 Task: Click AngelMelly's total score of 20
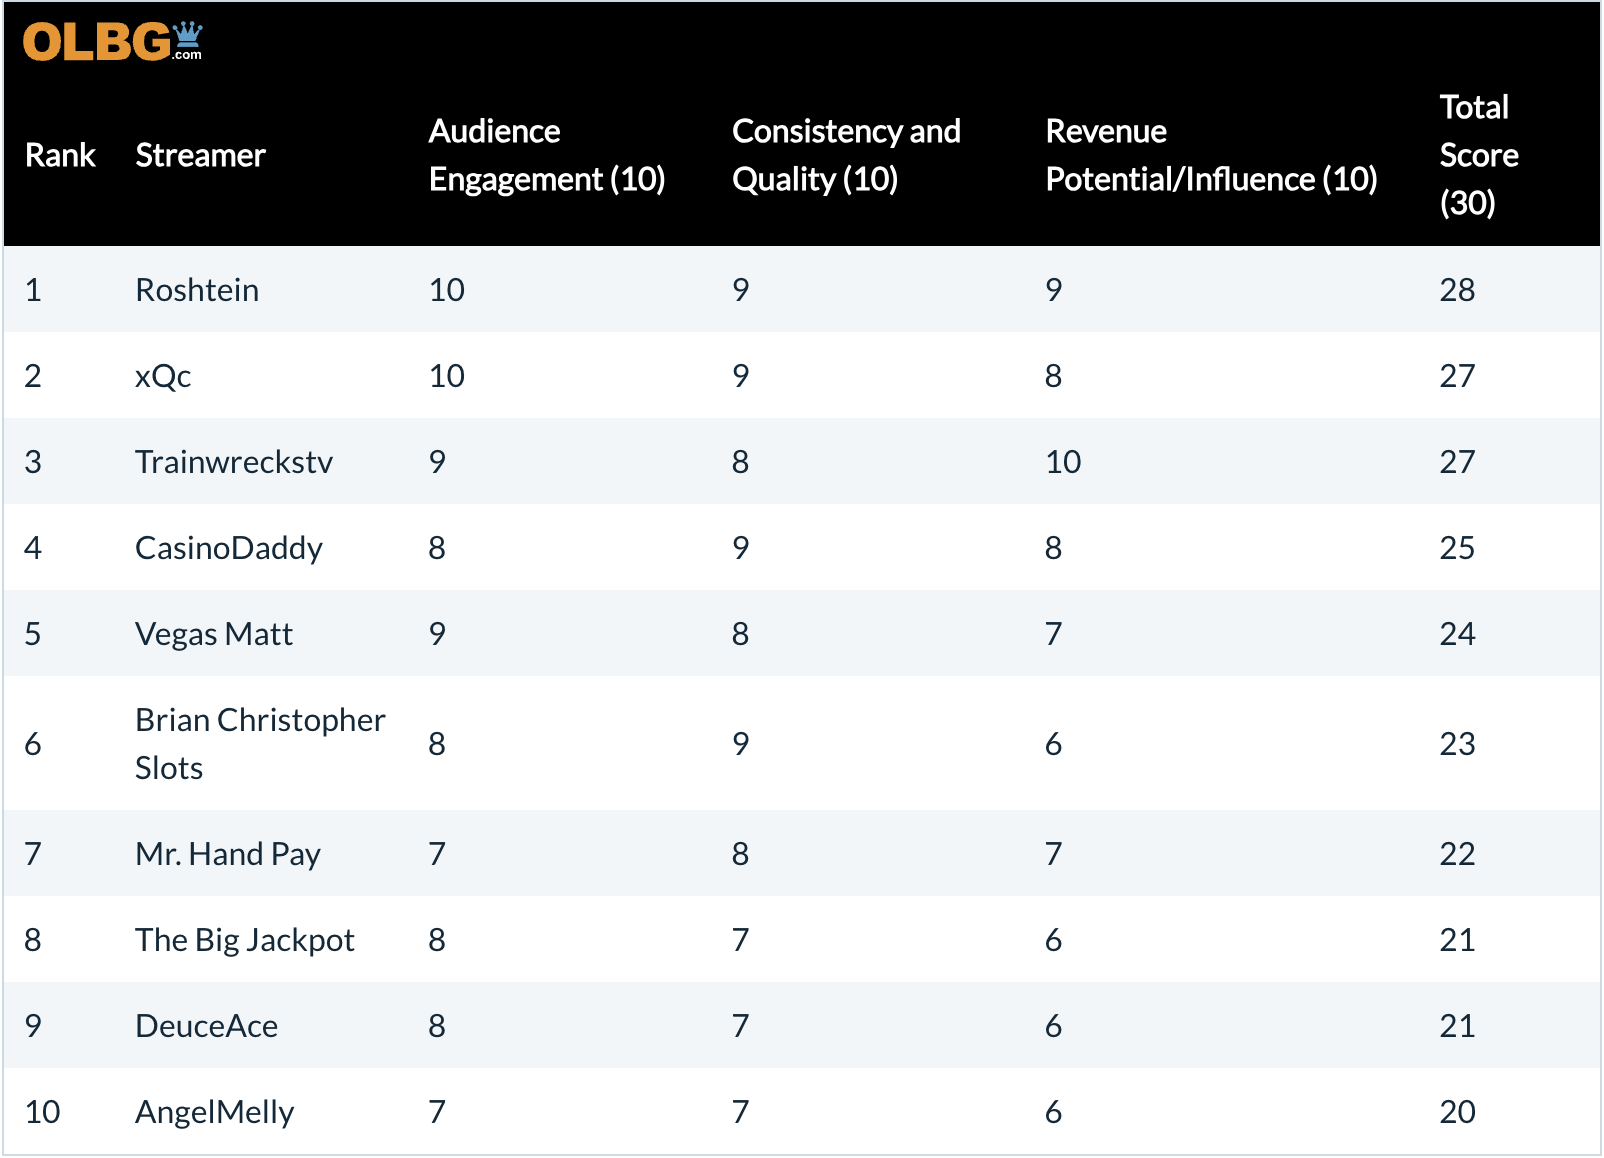[1457, 1112]
